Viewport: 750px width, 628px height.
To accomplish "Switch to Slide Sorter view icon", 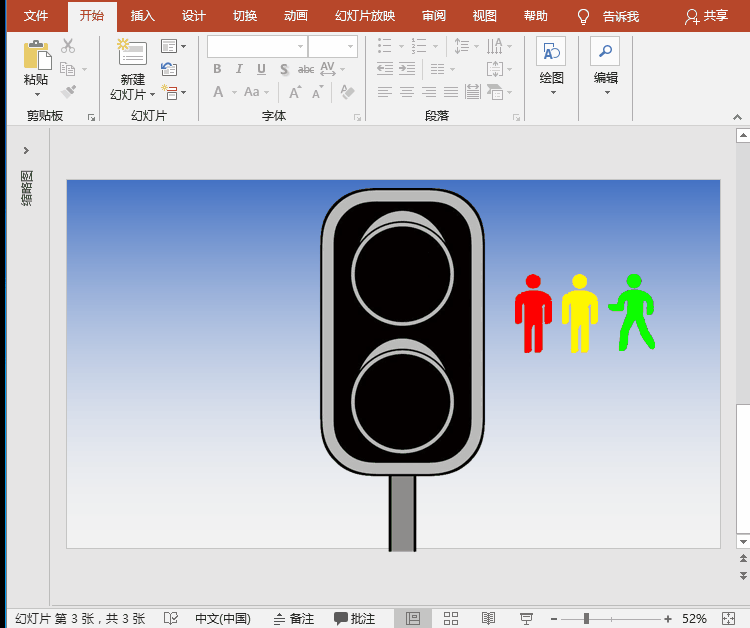I will (451, 618).
